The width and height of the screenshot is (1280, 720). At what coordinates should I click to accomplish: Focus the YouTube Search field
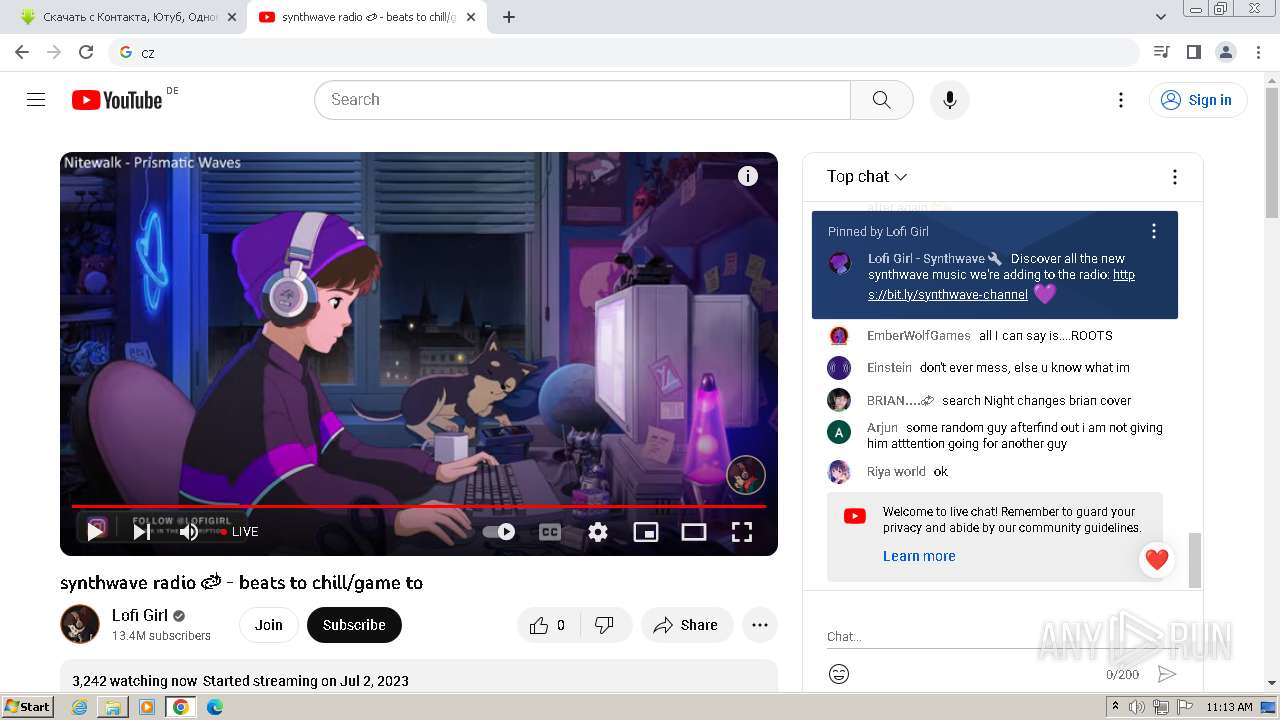(583, 100)
